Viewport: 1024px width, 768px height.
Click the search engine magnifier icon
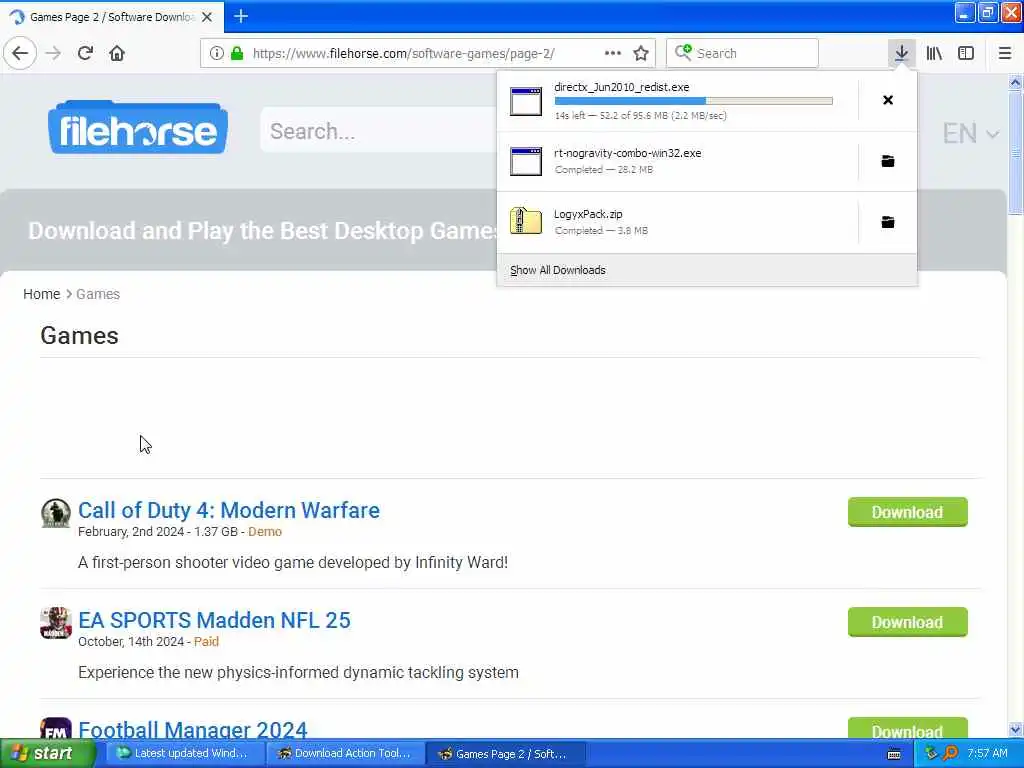(x=683, y=53)
